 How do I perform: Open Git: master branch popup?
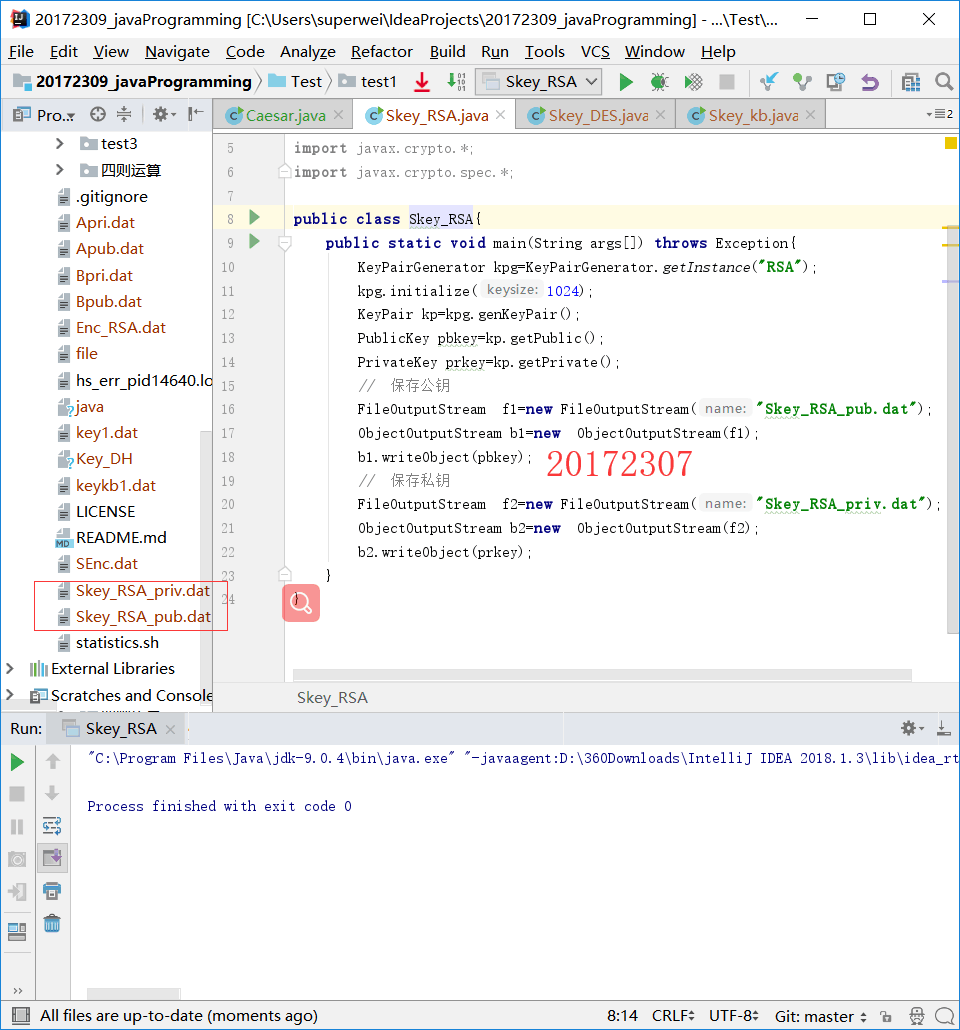click(821, 1016)
